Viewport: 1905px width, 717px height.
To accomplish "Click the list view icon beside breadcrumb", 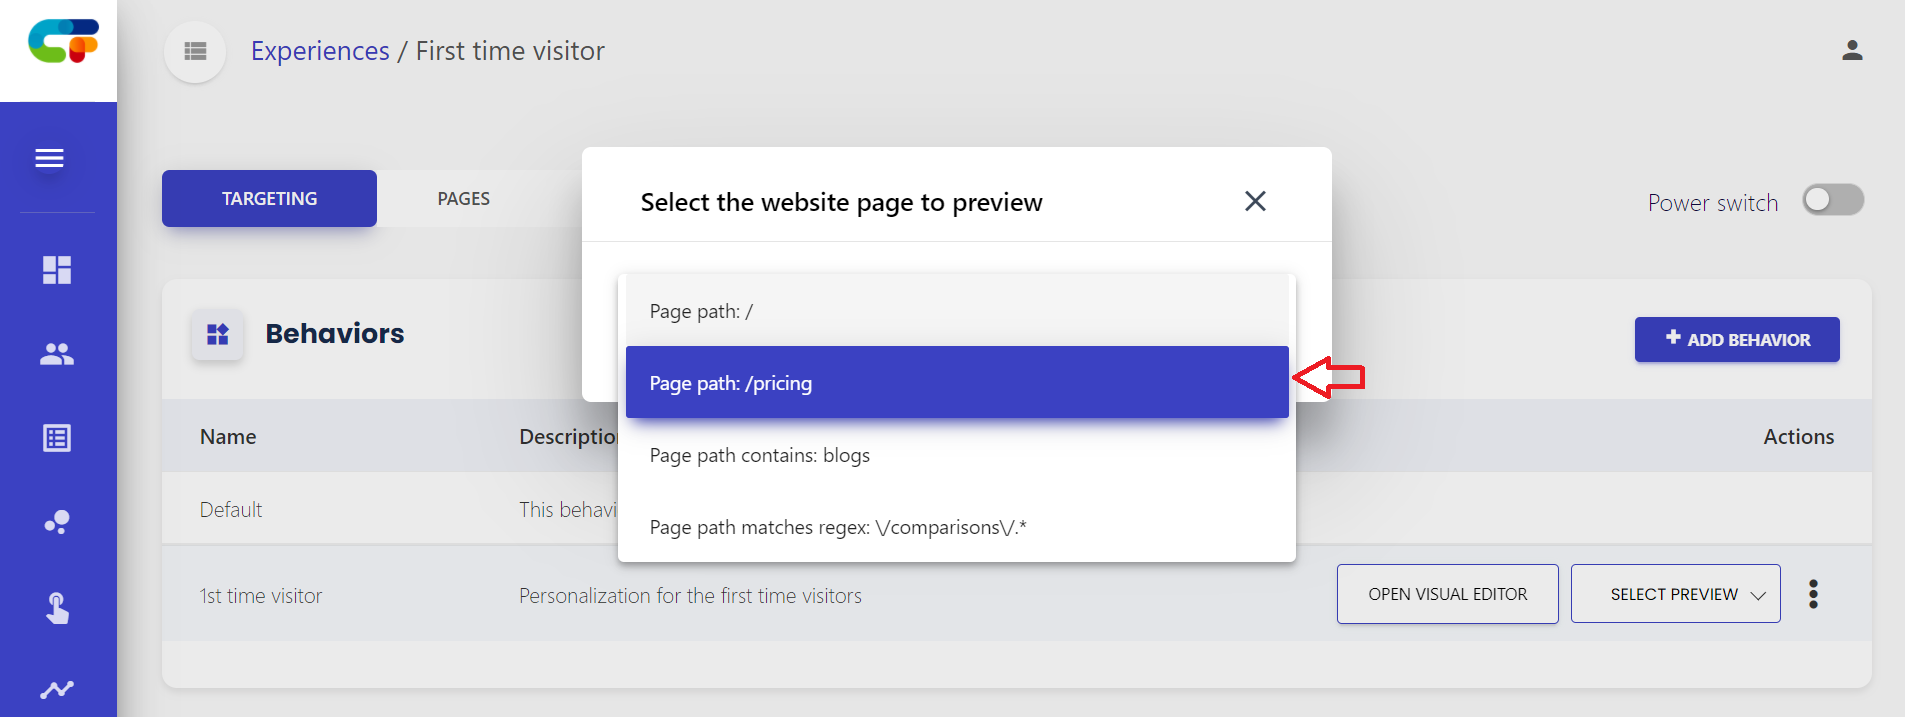I will coord(195,51).
